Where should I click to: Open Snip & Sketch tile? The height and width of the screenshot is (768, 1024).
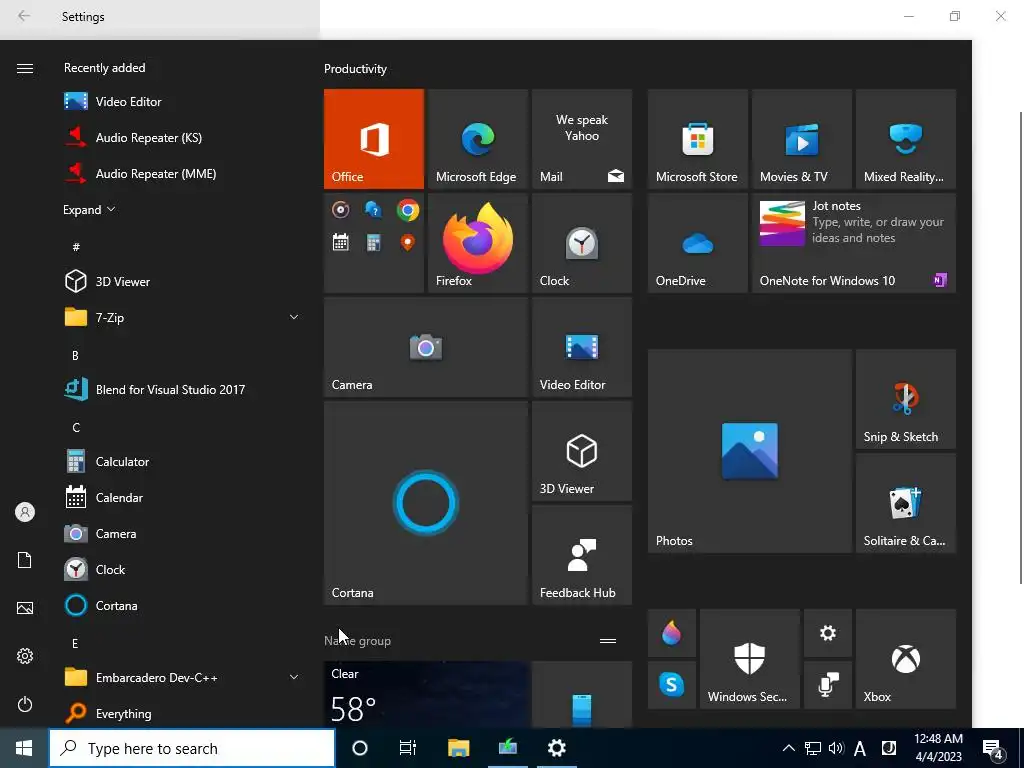point(906,399)
